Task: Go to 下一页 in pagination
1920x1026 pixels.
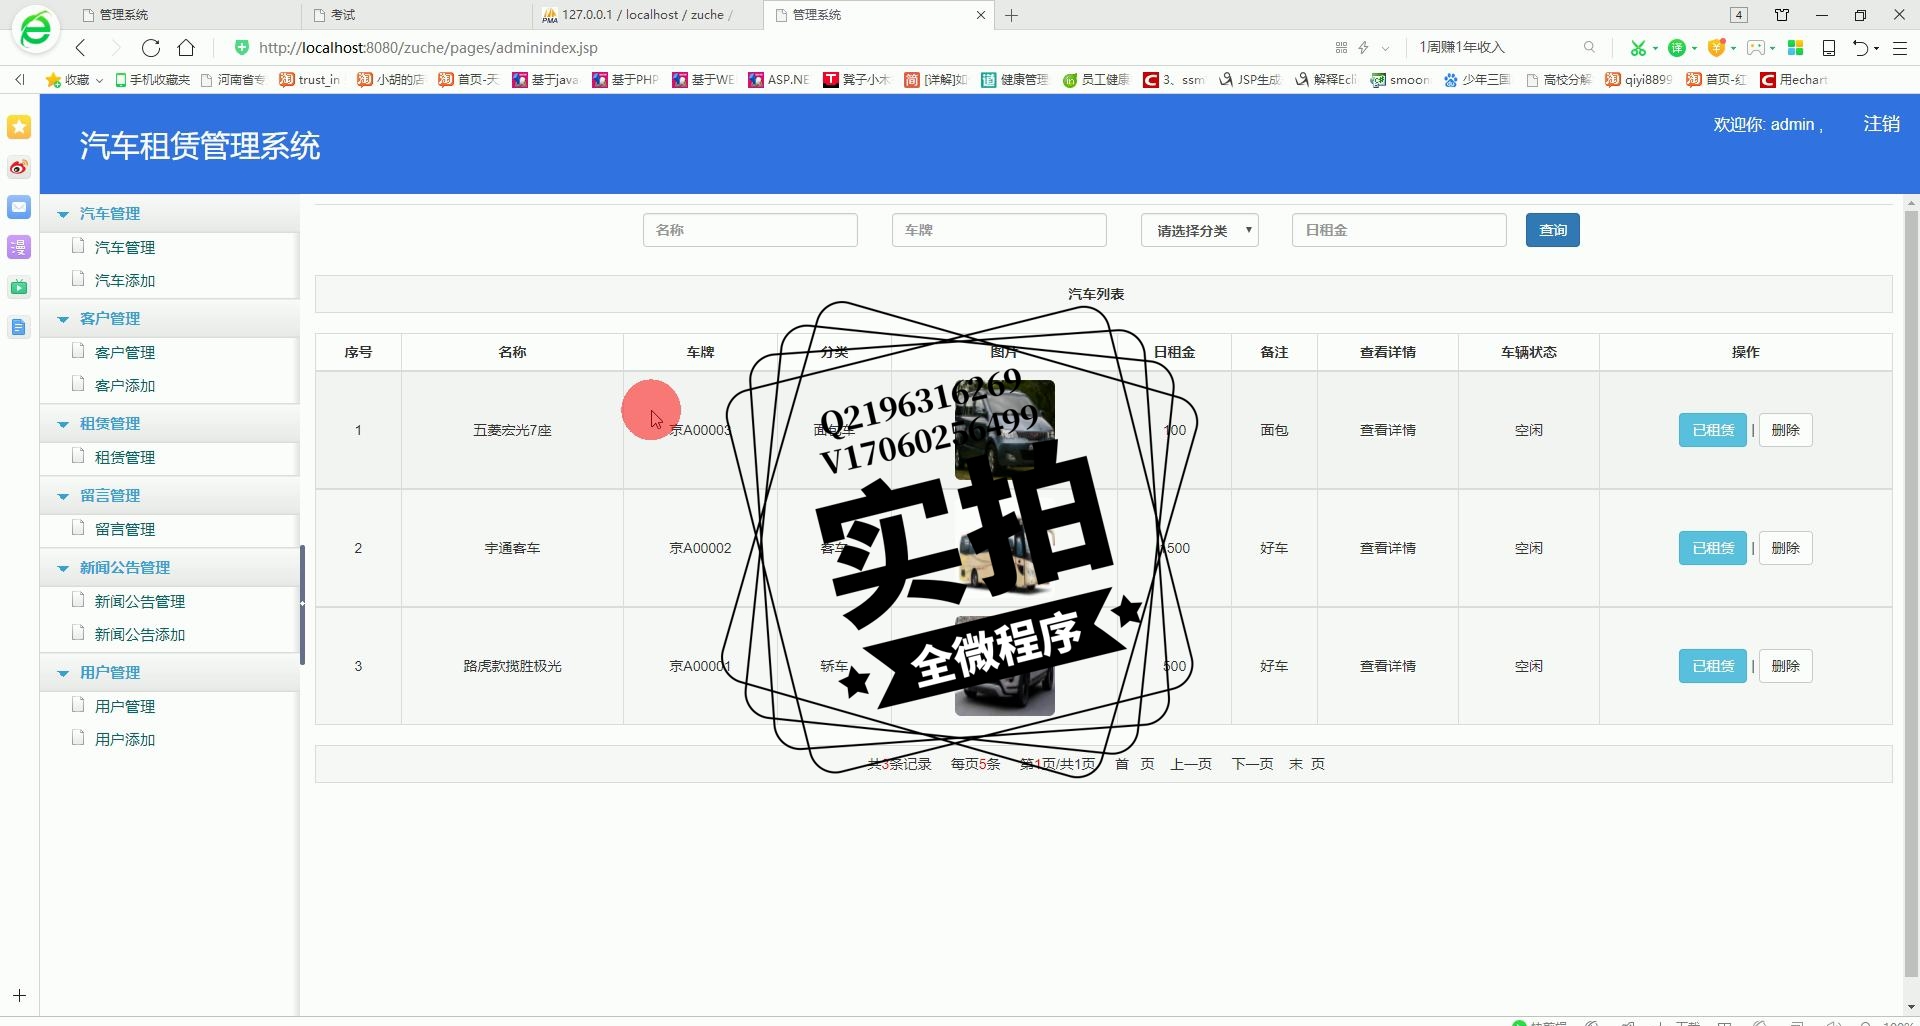Action: click(1252, 764)
